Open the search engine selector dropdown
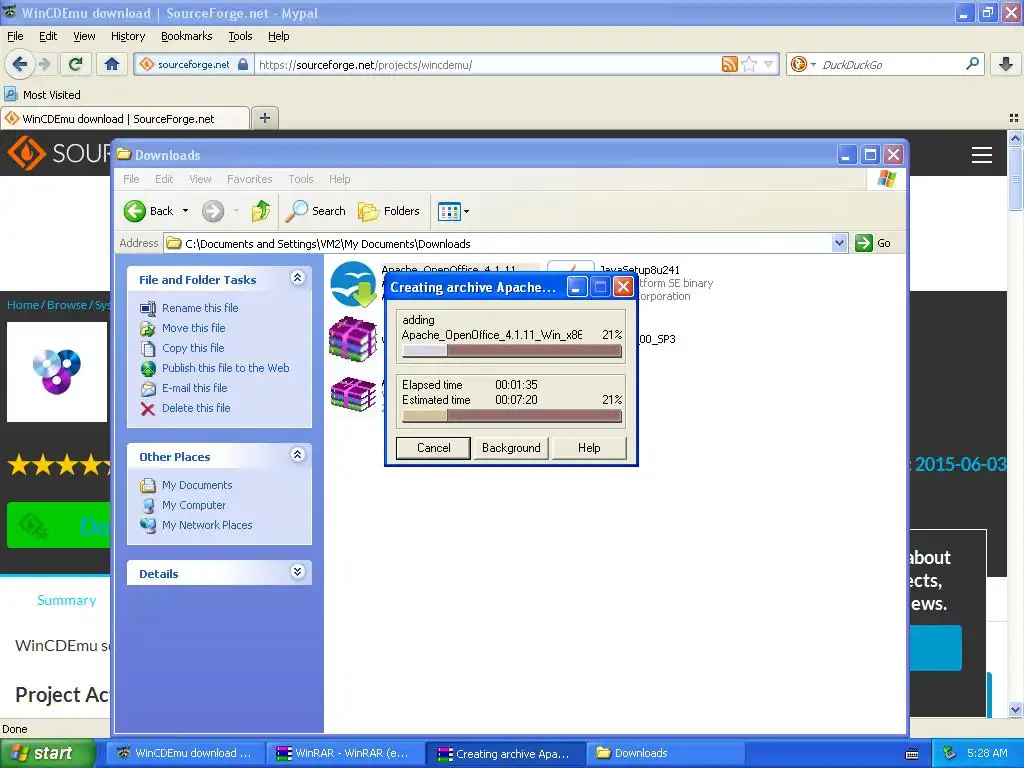This screenshot has height=768, width=1024. click(x=813, y=64)
